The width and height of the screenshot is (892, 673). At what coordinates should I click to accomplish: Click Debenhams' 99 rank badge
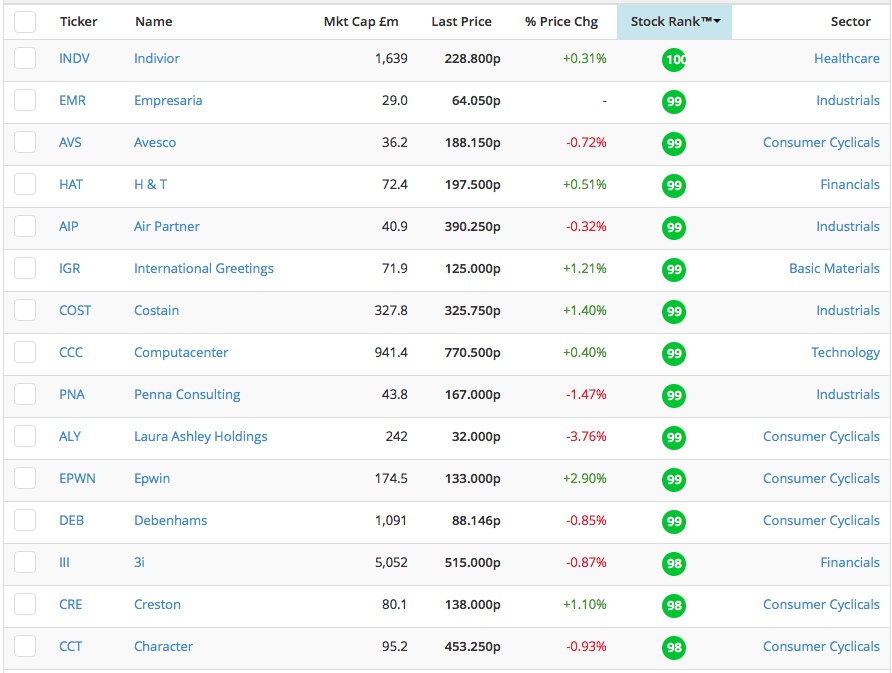click(x=674, y=522)
